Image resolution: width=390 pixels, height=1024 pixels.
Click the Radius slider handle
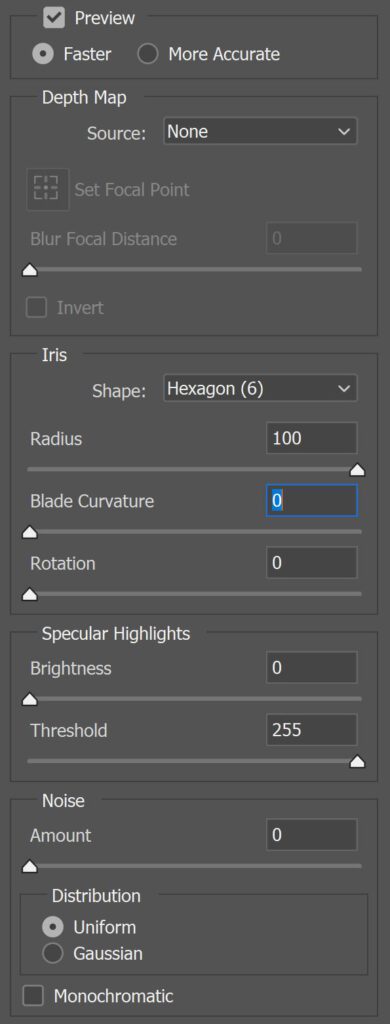[357, 470]
